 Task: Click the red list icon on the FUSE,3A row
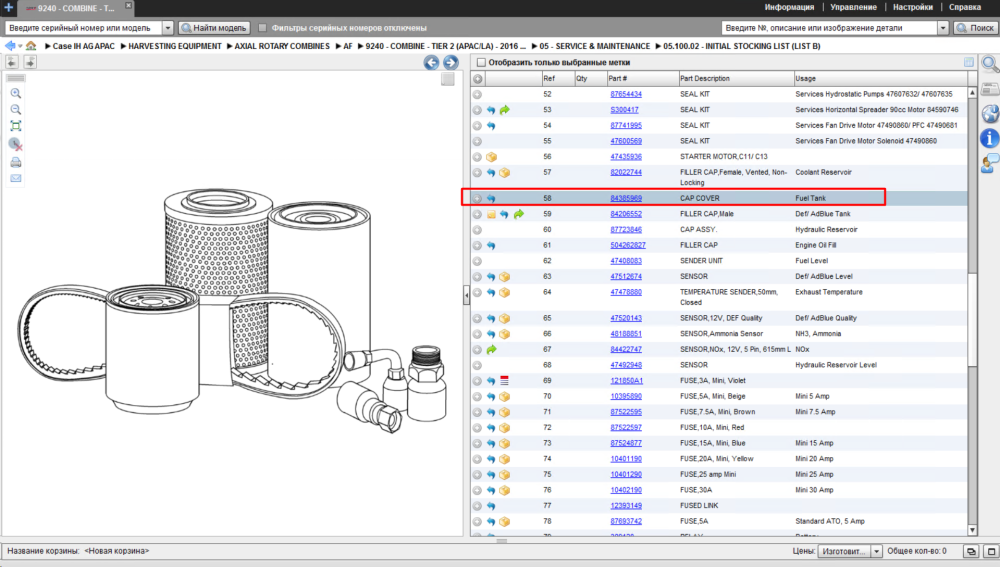(504, 381)
